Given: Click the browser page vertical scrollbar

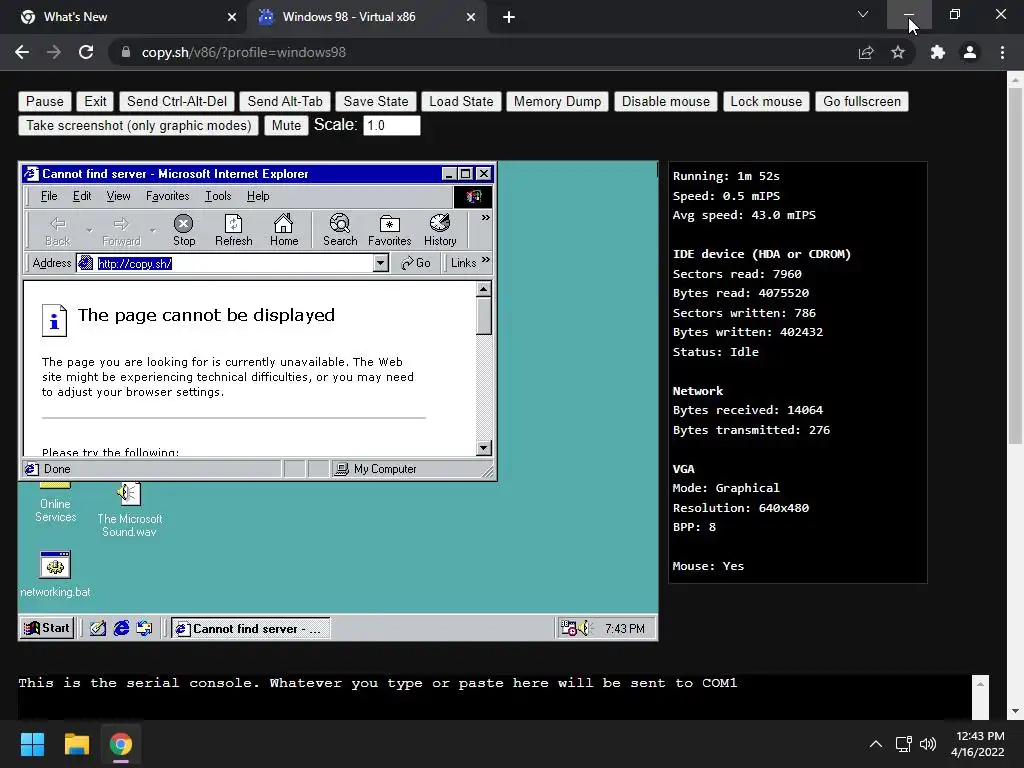Looking at the screenshot, I should point(1015,264).
